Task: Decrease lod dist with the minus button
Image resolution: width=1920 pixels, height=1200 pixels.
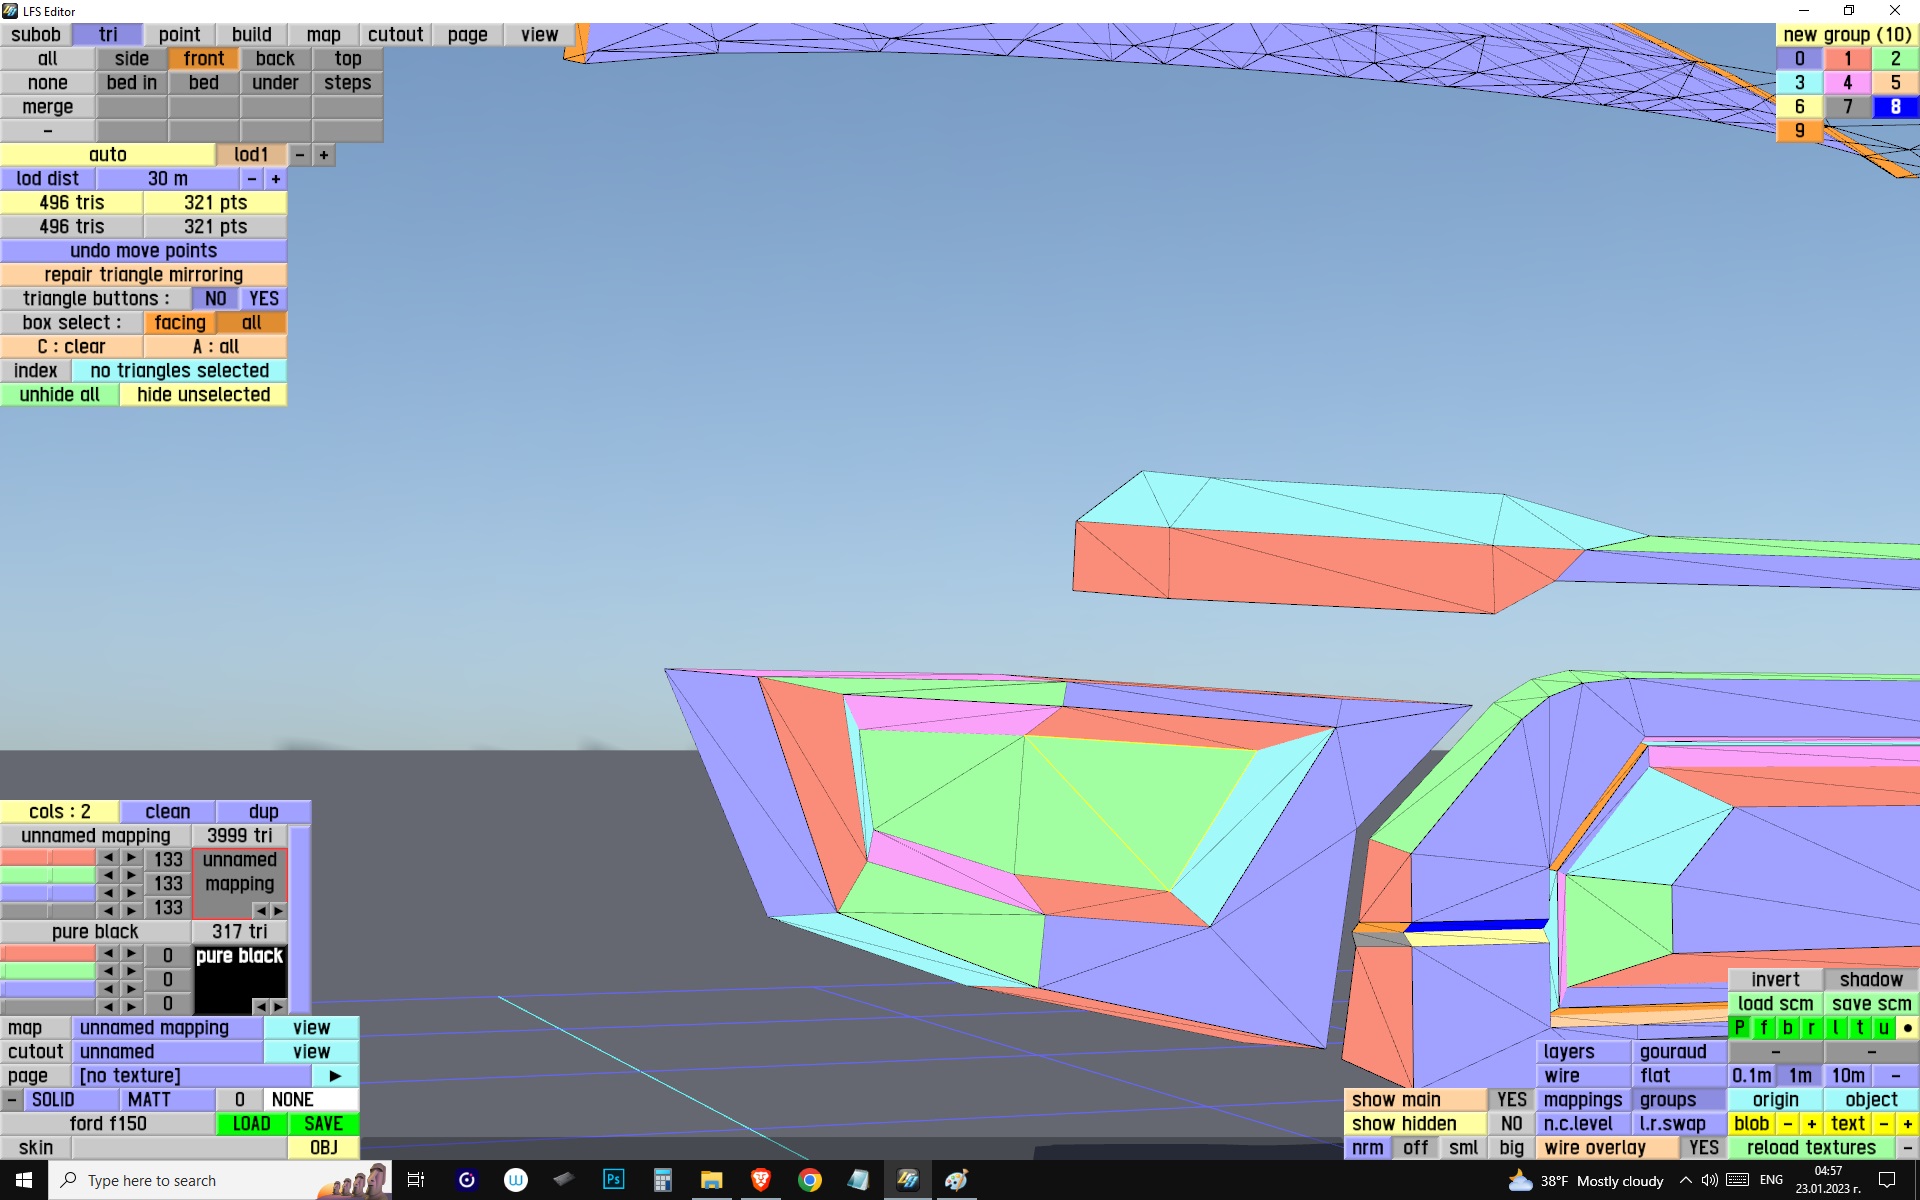Action: 252,179
